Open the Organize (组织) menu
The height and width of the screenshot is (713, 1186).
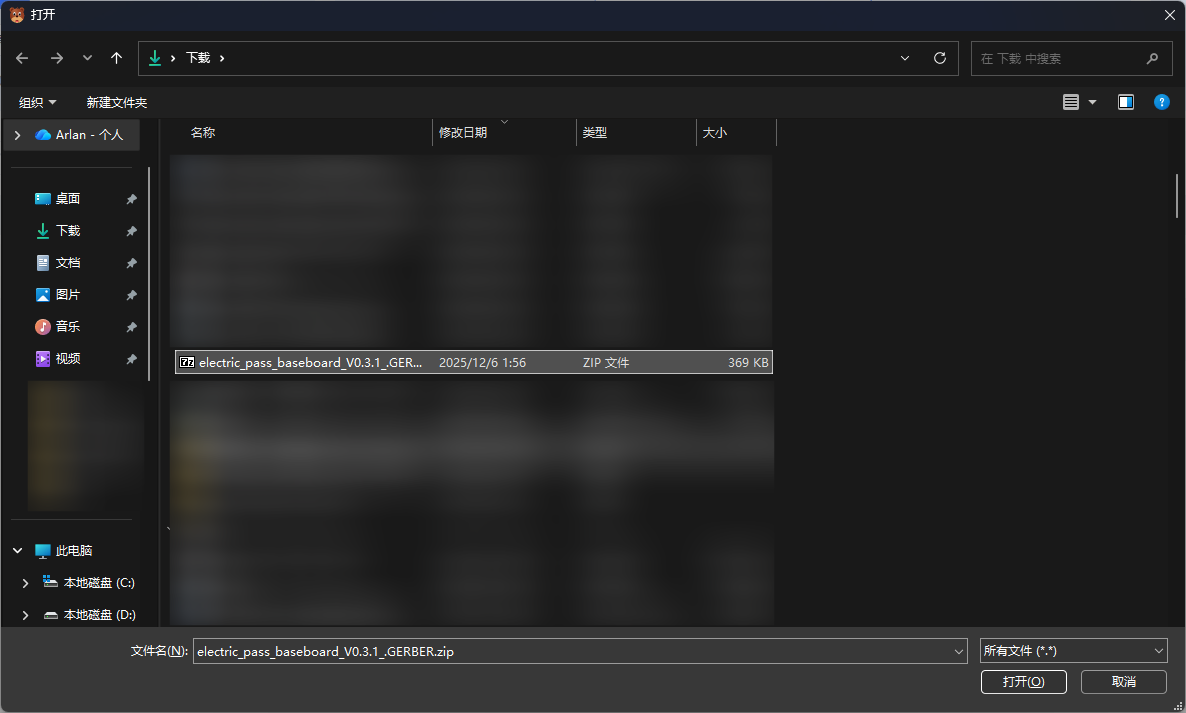[38, 102]
